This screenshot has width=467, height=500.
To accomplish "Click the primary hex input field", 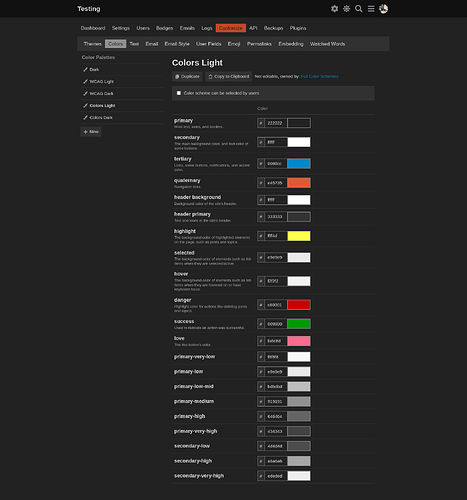I will click(276, 123).
